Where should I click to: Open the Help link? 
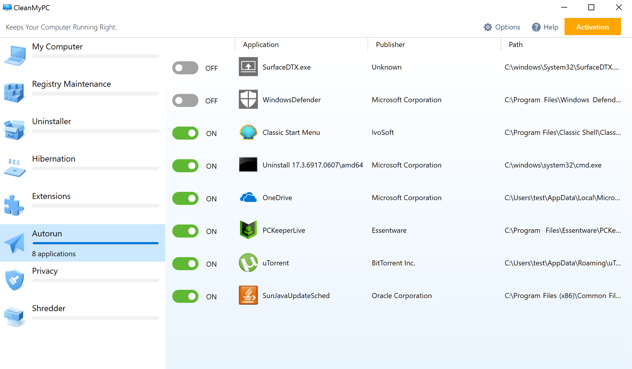coord(545,27)
